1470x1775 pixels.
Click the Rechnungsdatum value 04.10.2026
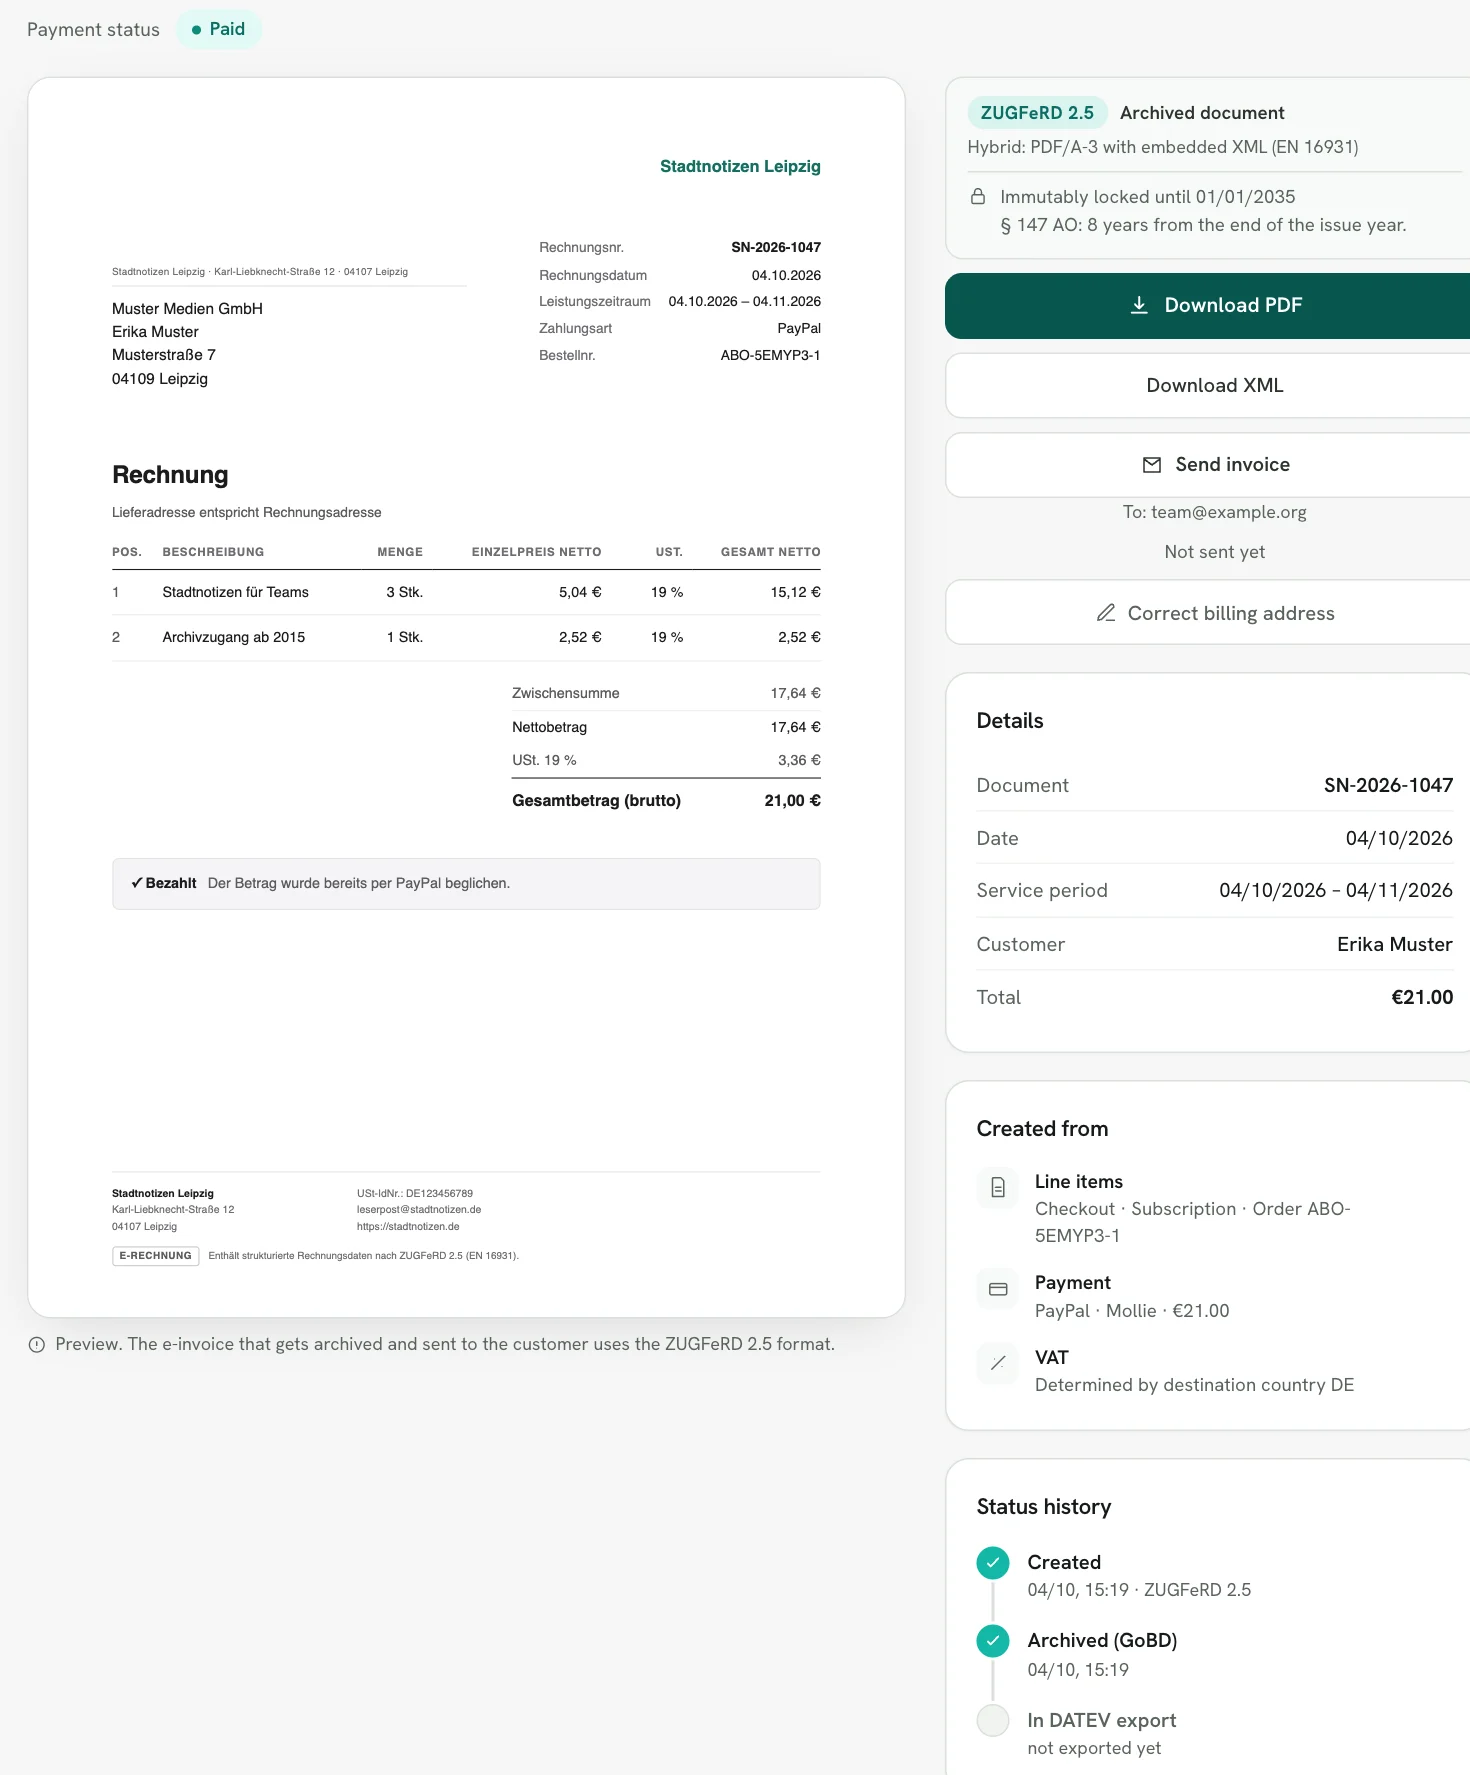point(786,276)
